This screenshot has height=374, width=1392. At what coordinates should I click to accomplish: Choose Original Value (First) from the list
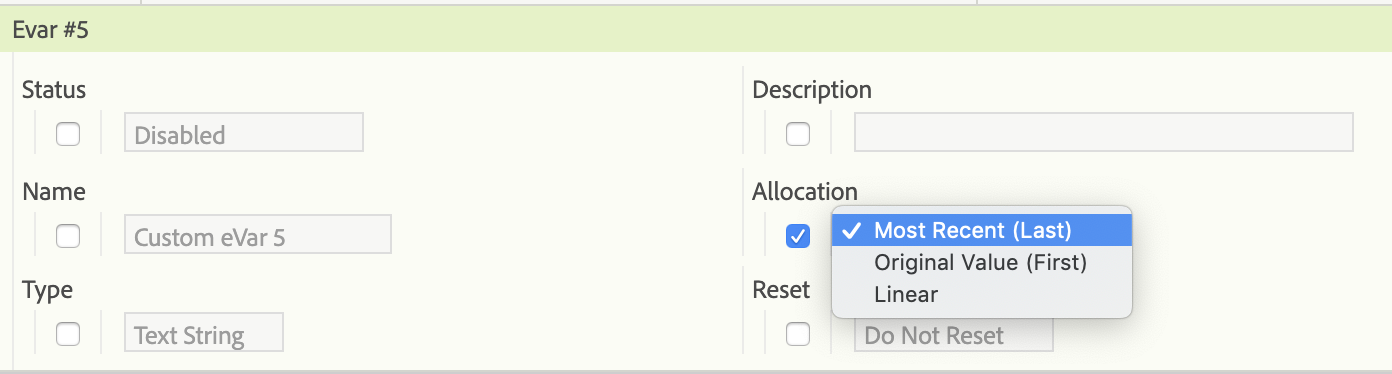coord(982,263)
